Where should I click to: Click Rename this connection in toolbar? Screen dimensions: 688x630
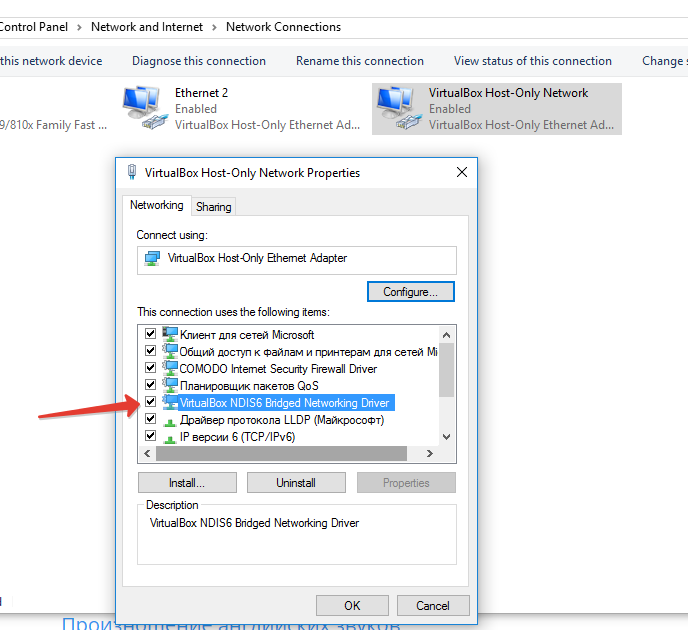360,61
